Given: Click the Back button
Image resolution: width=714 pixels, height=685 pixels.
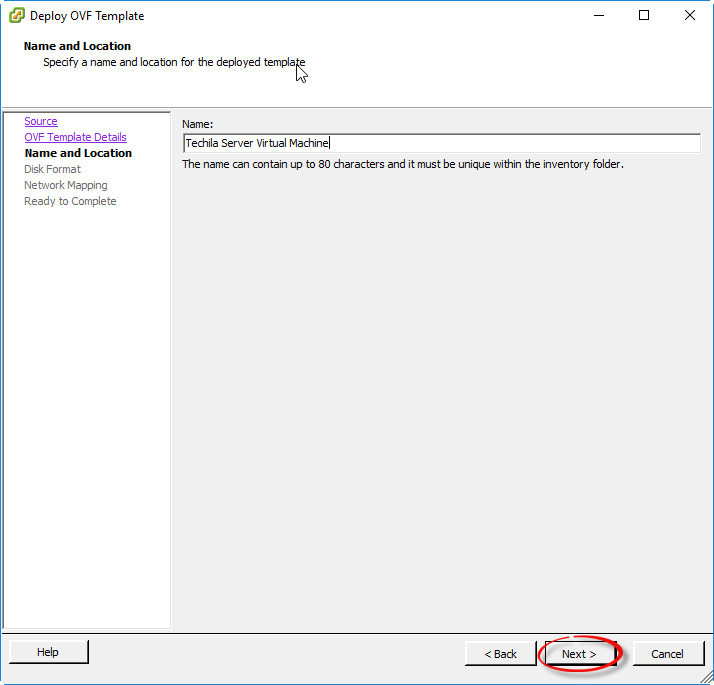Looking at the screenshot, I should click(500, 654).
